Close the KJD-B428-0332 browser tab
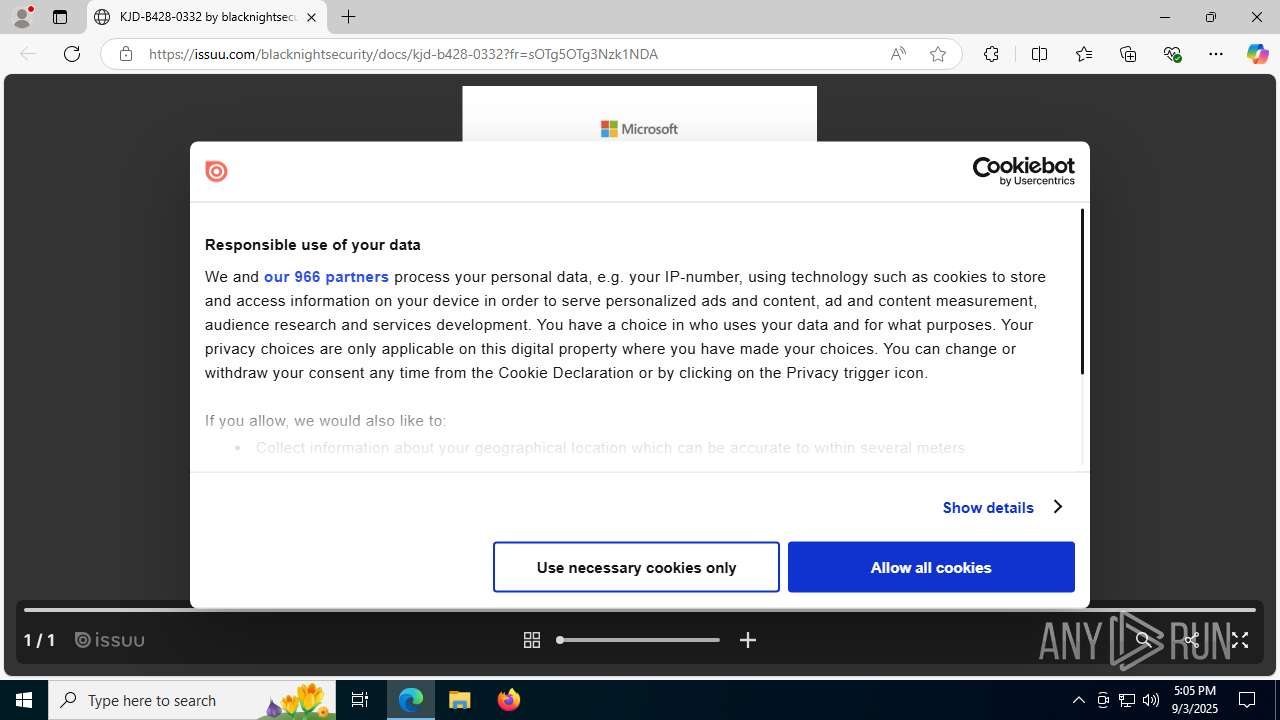Viewport: 1280px width, 720px height. (311, 17)
